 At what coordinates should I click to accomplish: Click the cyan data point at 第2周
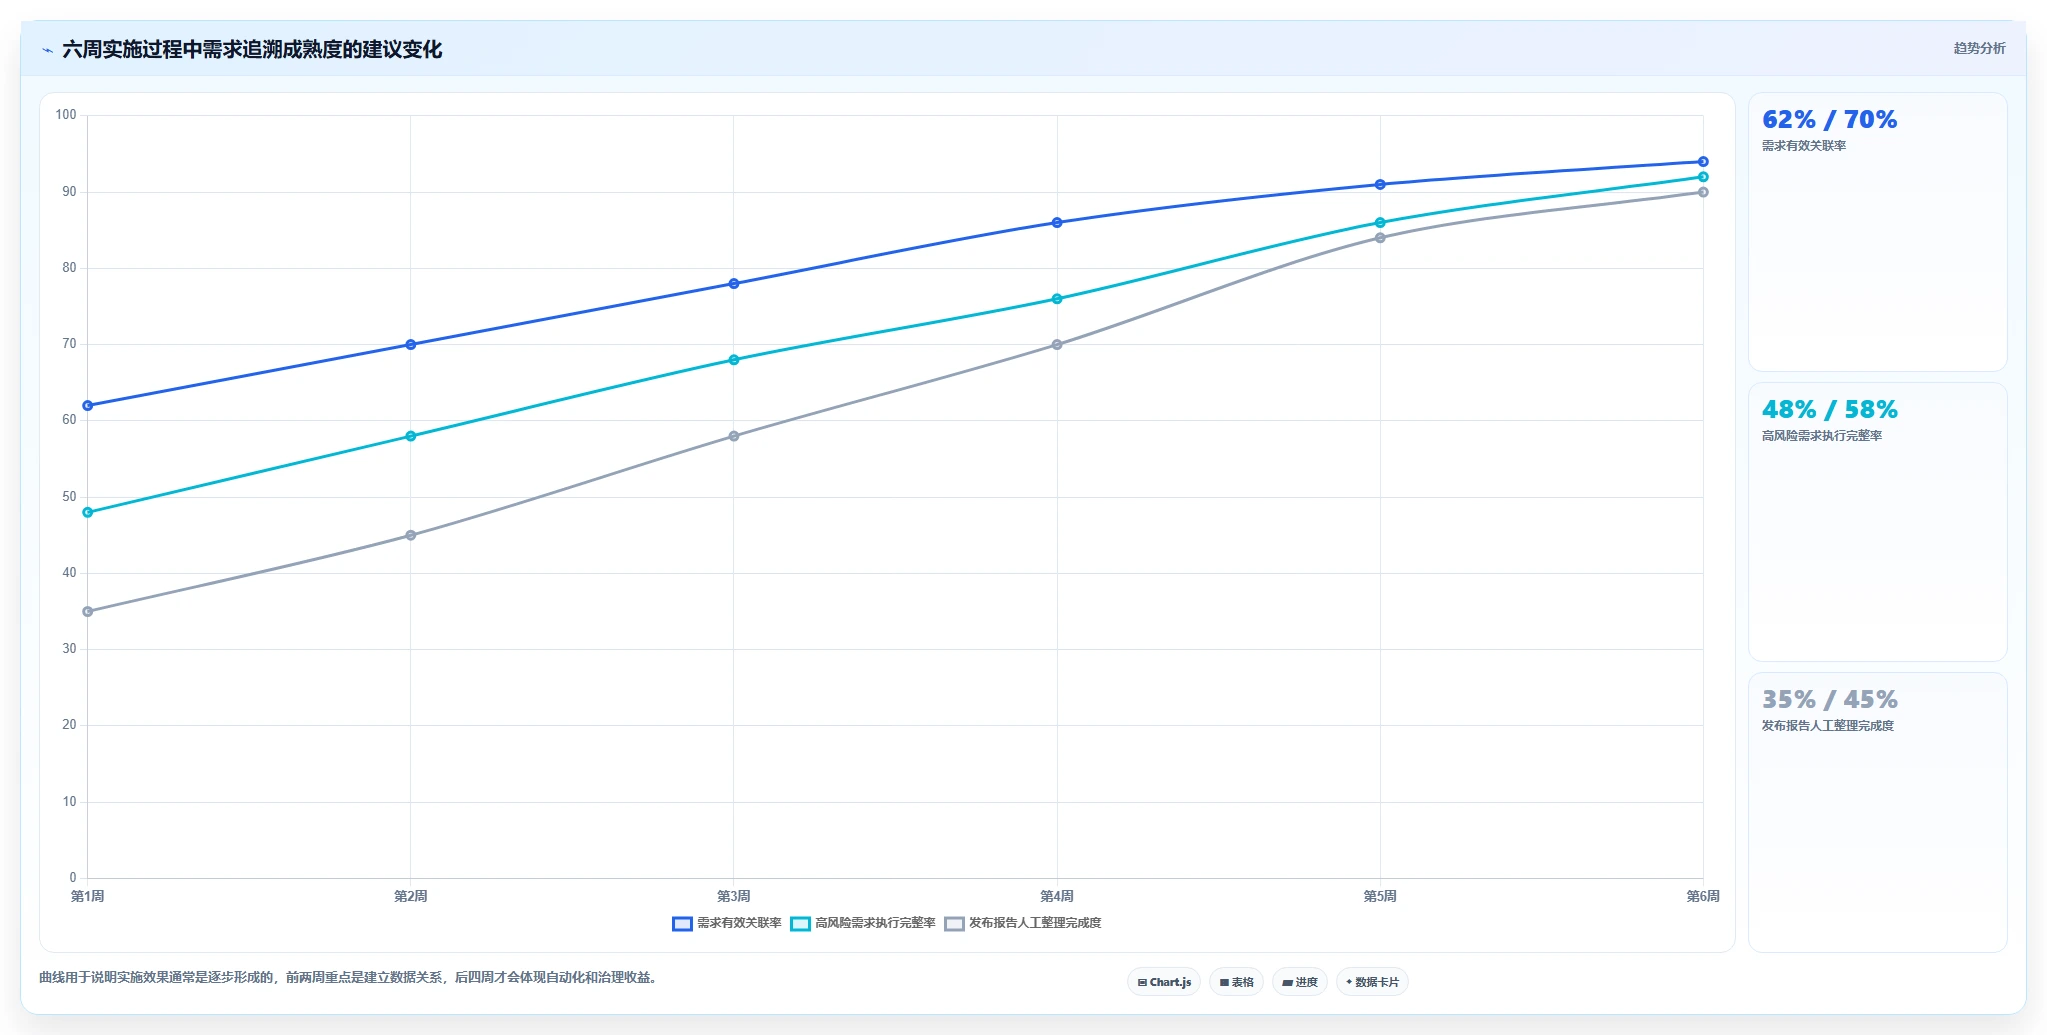point(411,436)
